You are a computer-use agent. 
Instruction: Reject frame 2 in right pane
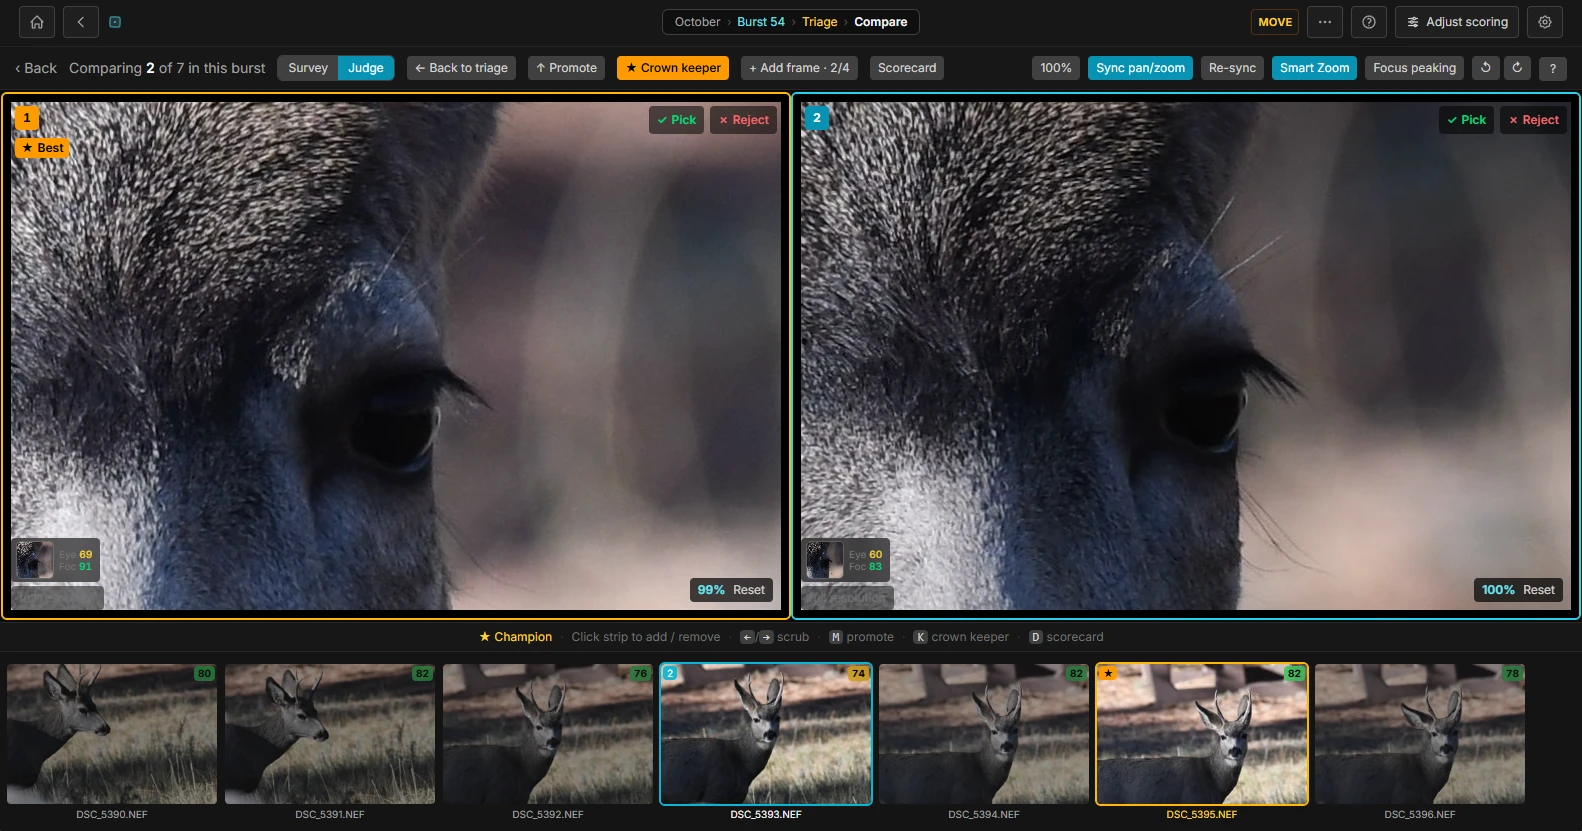coord(1534,120)
